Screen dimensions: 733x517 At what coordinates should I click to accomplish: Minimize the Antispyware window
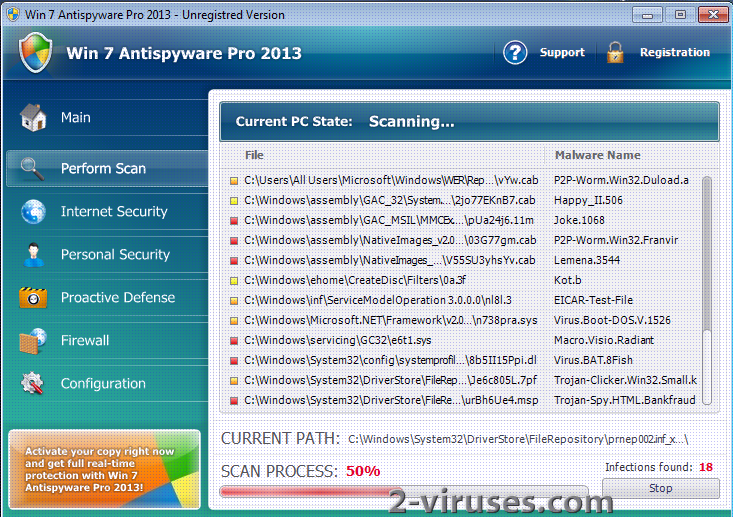click(647, 15)
